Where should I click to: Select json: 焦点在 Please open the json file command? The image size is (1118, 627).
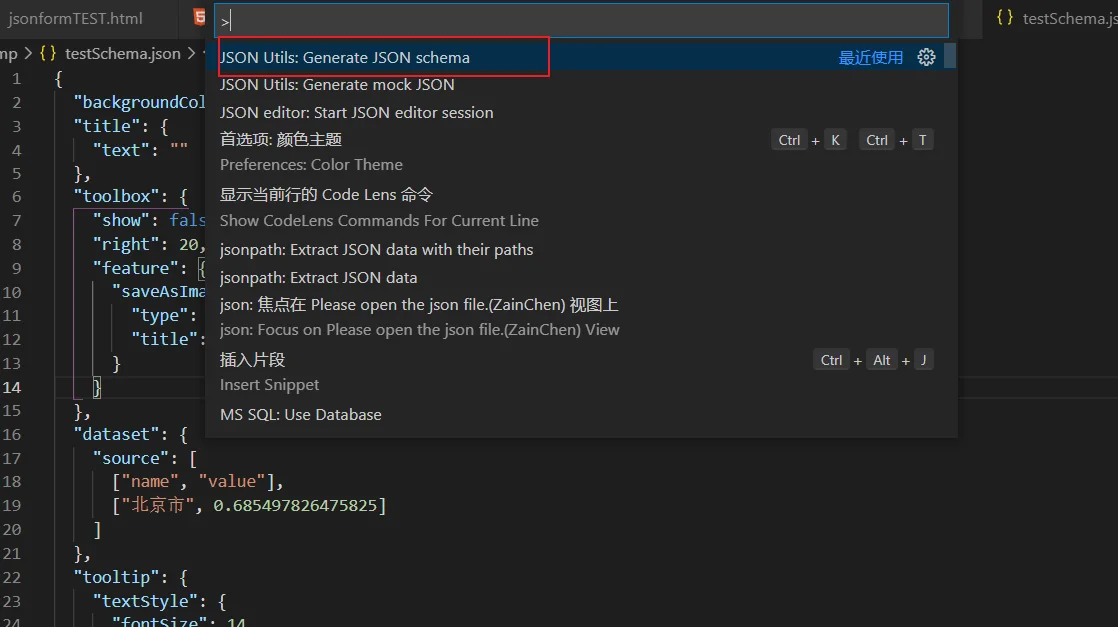[580, 317]
